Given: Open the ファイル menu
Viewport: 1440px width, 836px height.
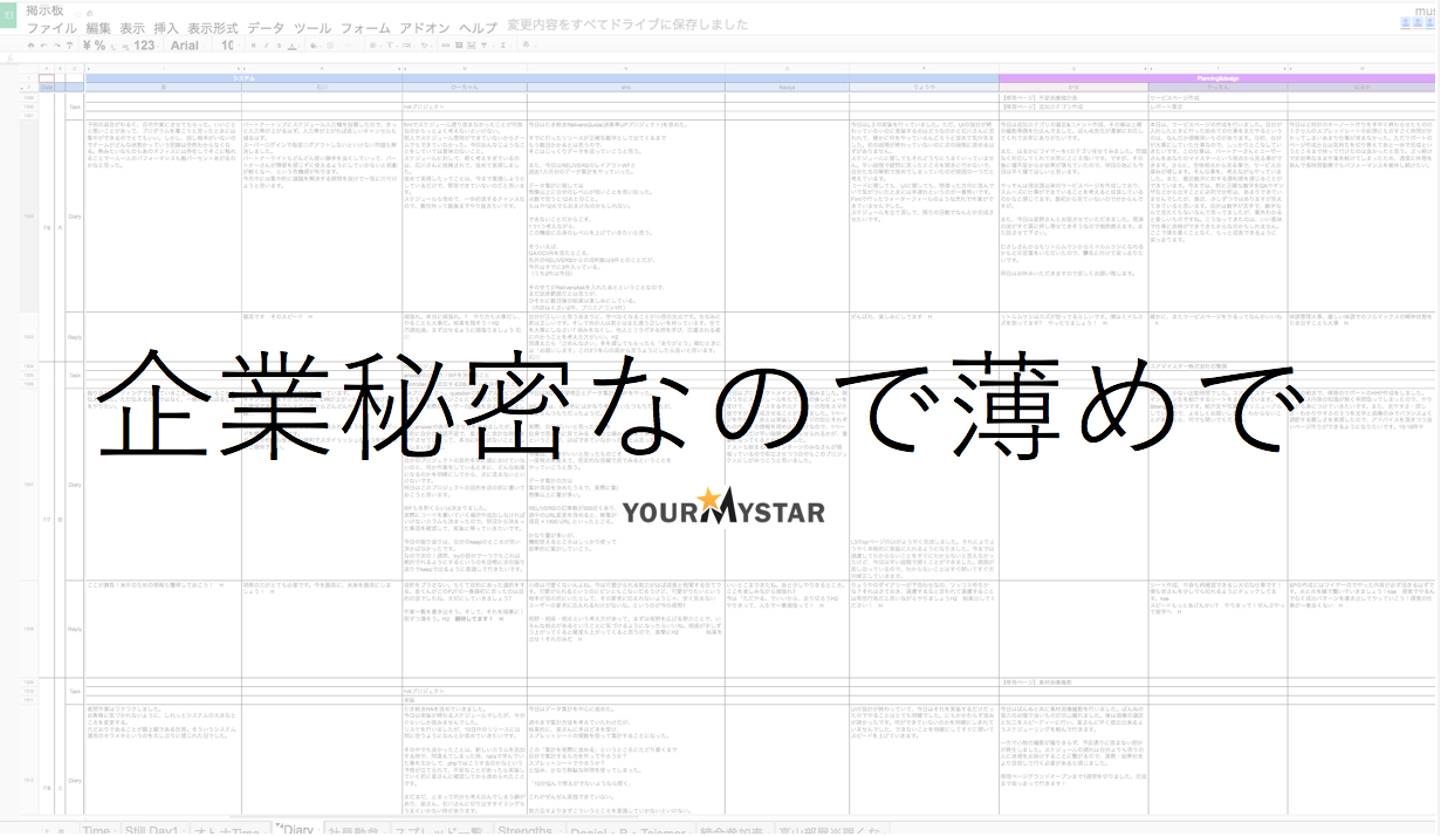Looking at the screenshot, I should tap(52, 27).
